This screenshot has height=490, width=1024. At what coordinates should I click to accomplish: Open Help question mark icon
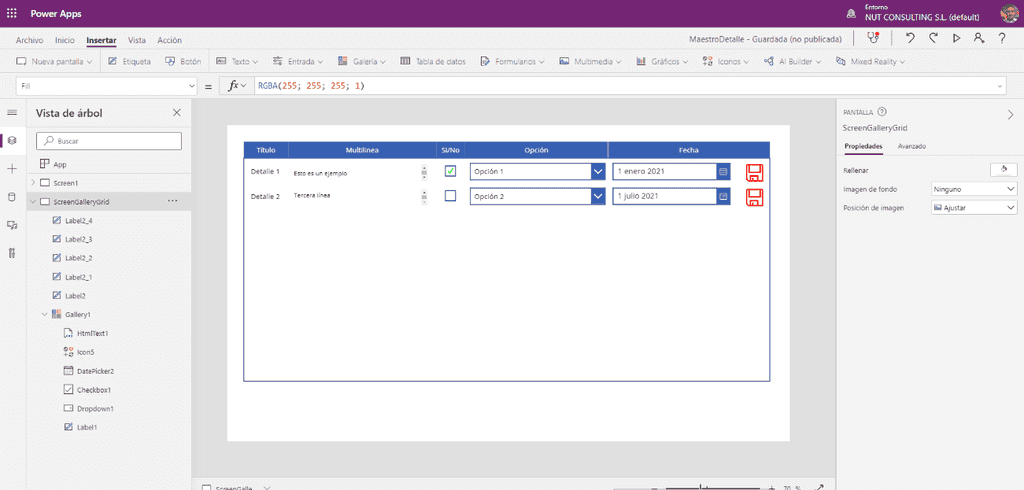pos(1001,39)
